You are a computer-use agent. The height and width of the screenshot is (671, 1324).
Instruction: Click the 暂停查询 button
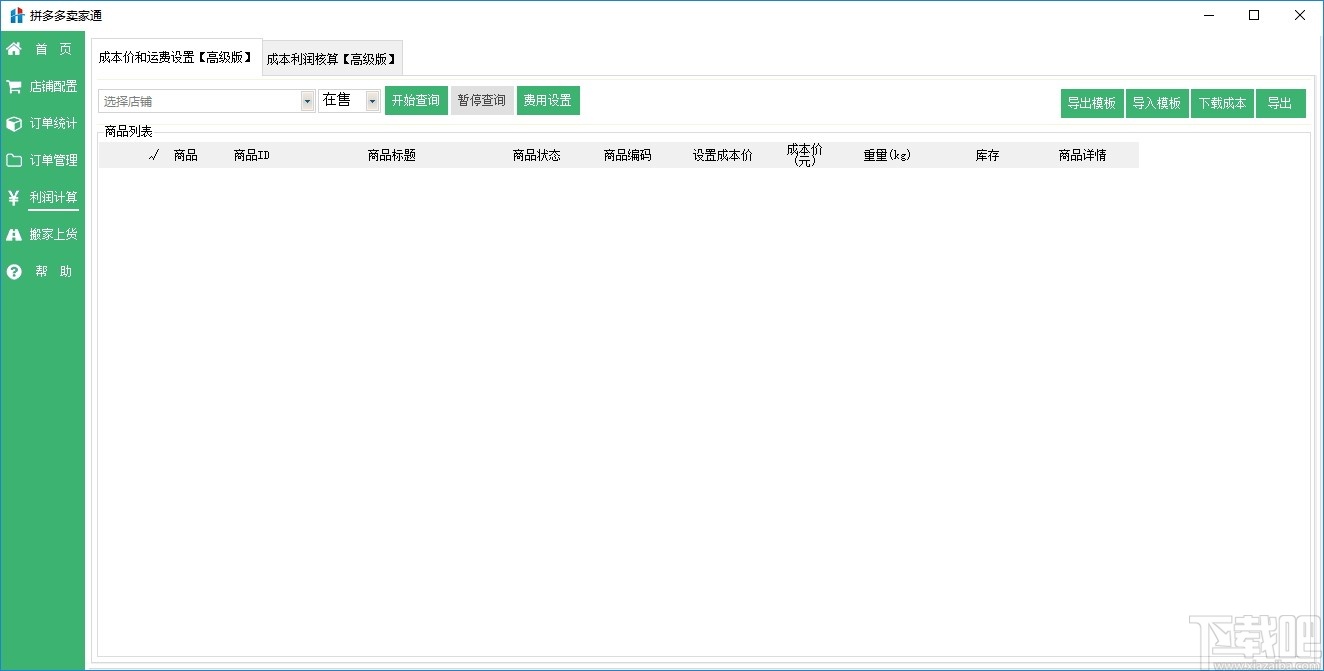(x=482, y=101)
